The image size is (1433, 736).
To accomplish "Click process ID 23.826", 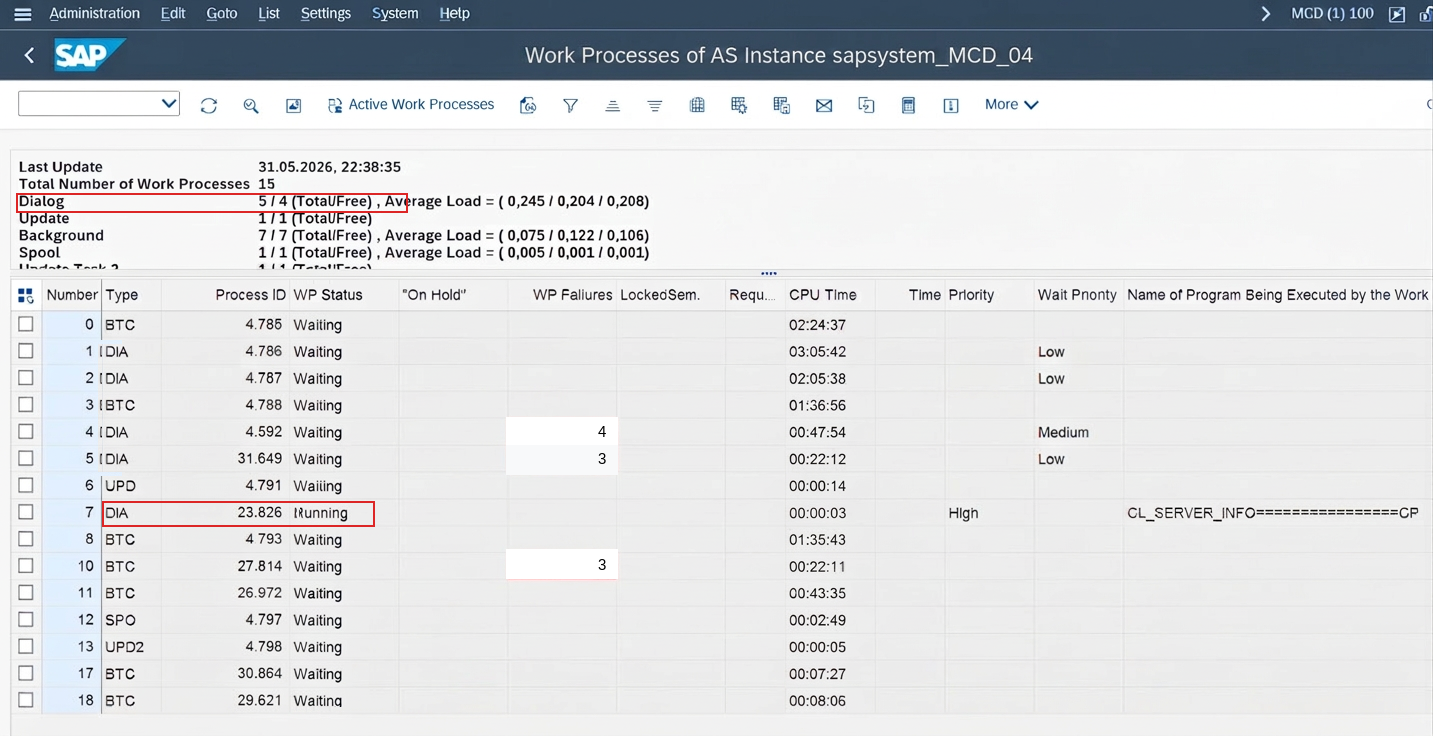I will tap(226, 513).
